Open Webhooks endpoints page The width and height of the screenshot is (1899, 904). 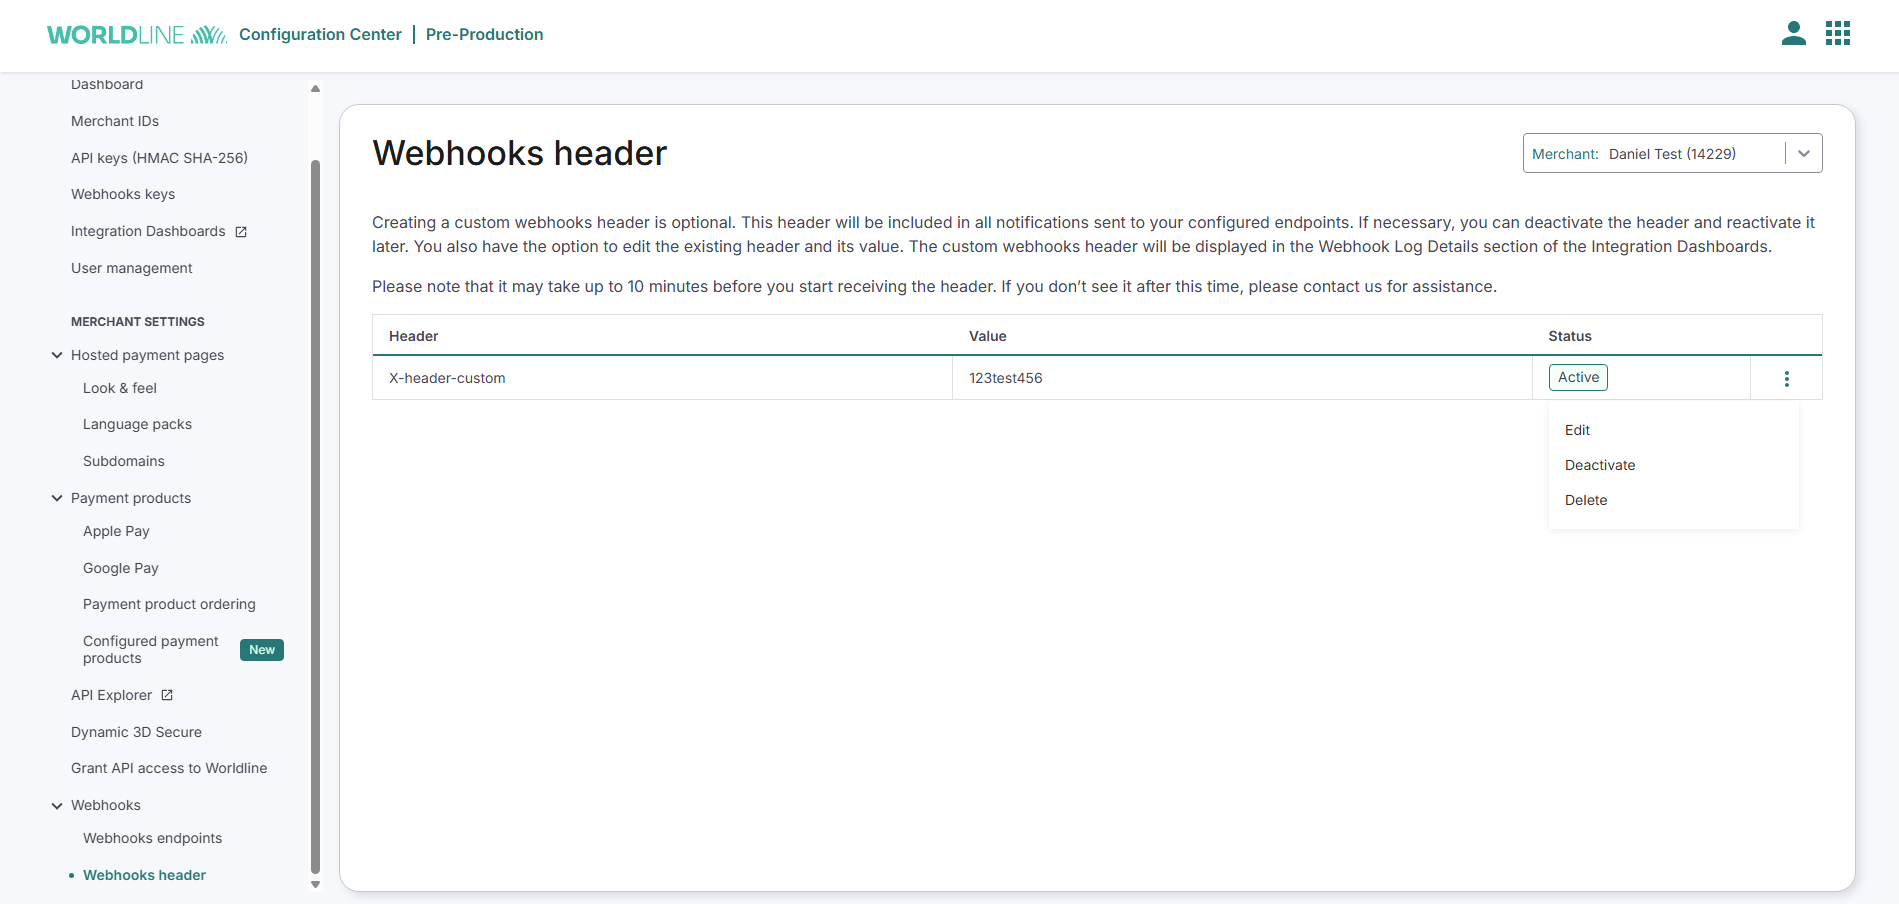tap(152, 838)
